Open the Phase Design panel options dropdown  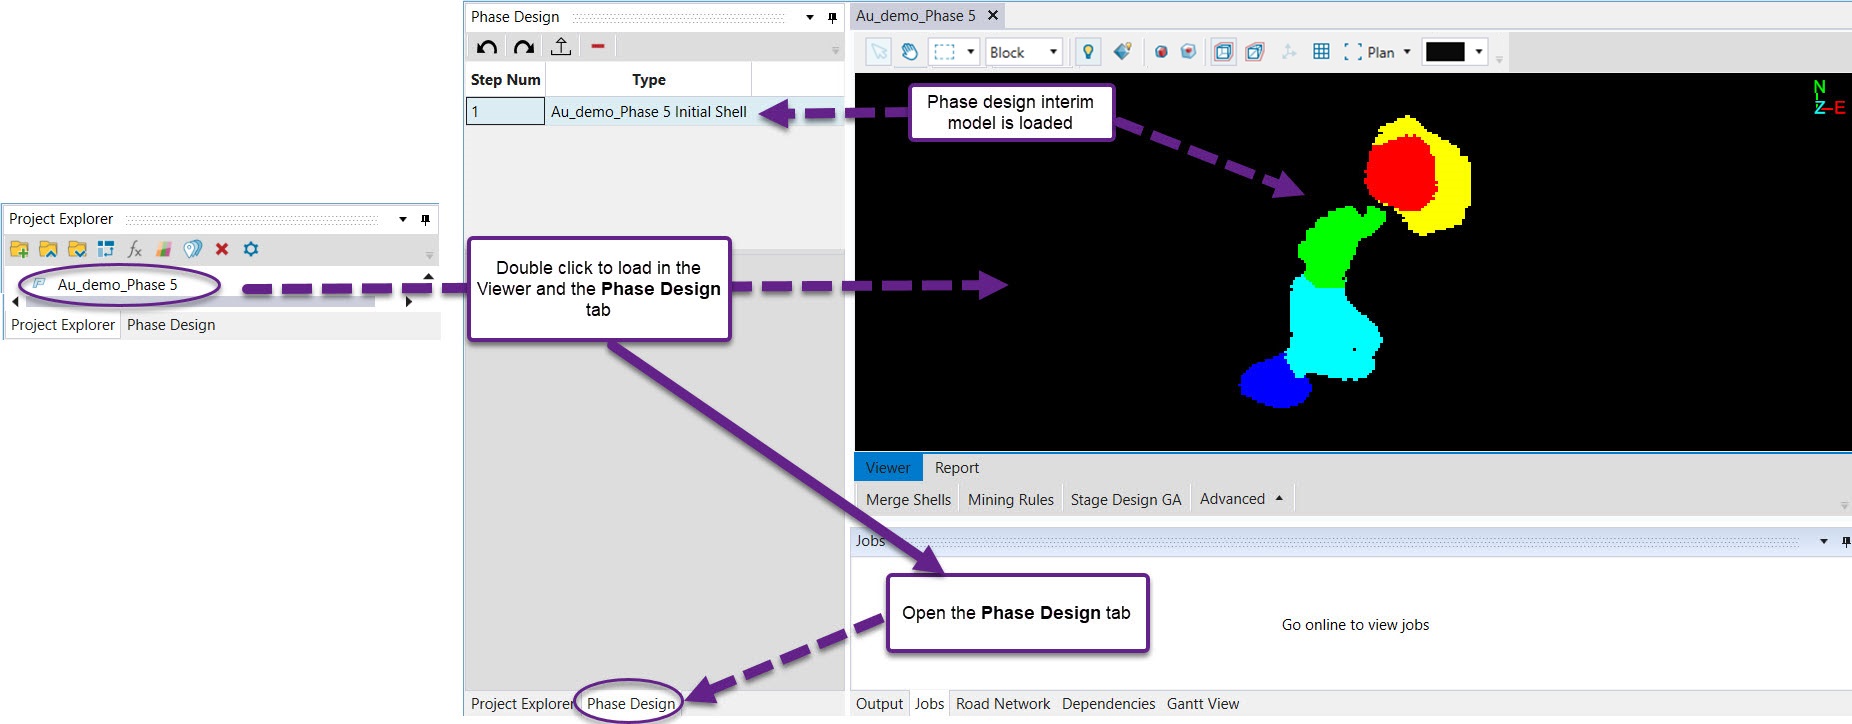click(x=810, y=17)
